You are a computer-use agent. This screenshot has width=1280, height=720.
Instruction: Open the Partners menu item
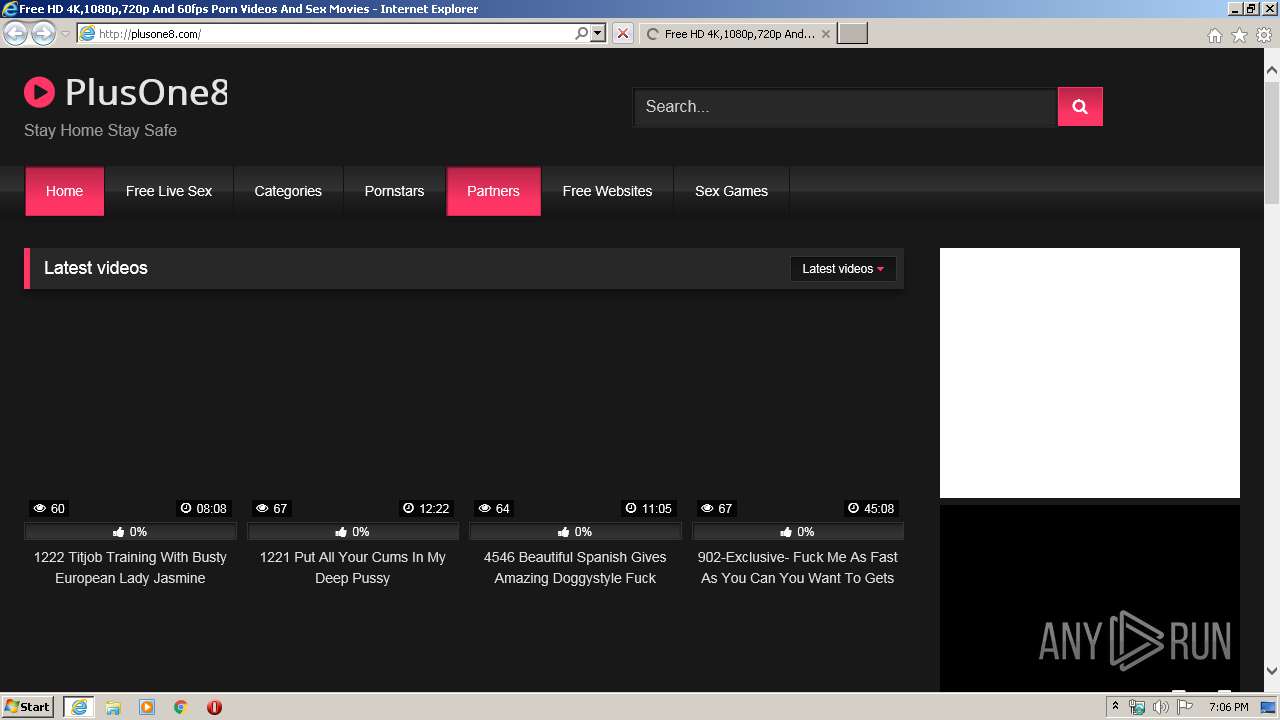point(493,191)
